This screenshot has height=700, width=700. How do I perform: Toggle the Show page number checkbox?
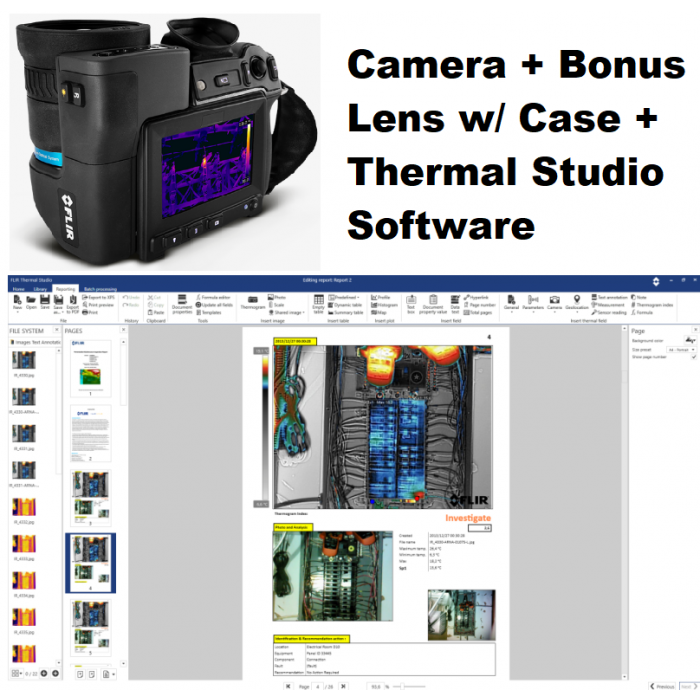tap(693, 357)
